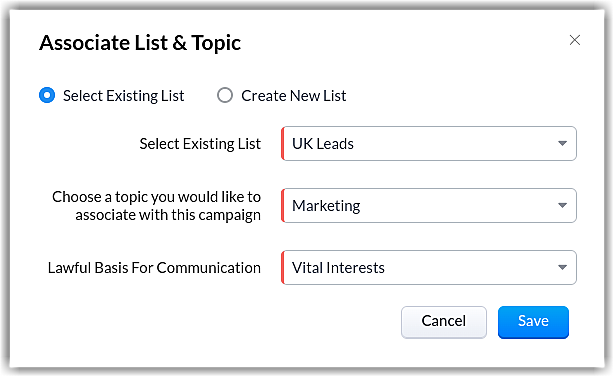Click the caret arrow on Marketing field
This screenshot has width=614, height=377.
tap(562, 206)
